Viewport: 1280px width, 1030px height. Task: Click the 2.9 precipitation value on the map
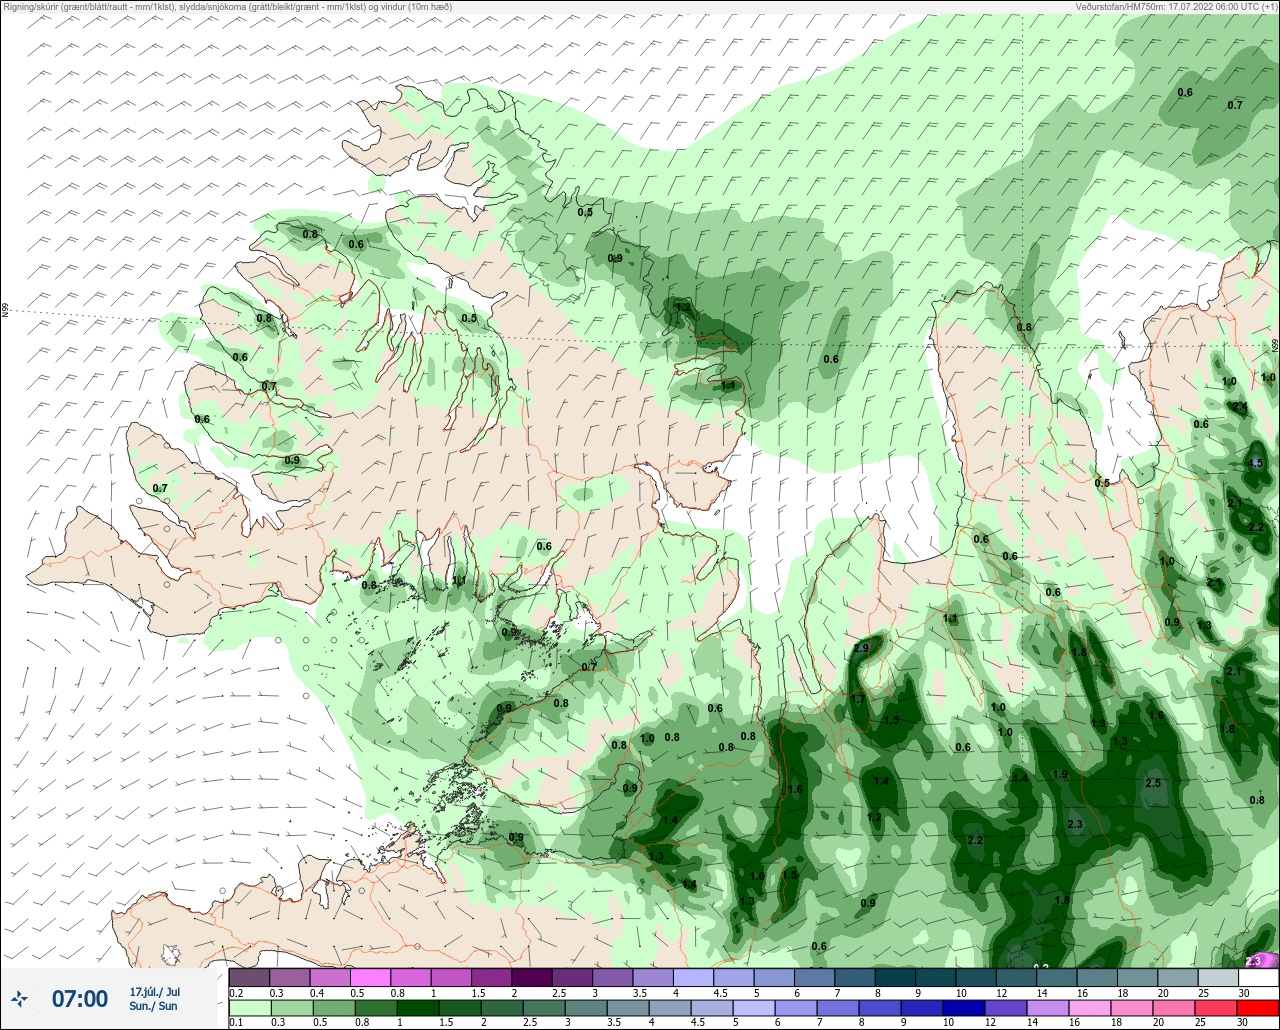861,649
